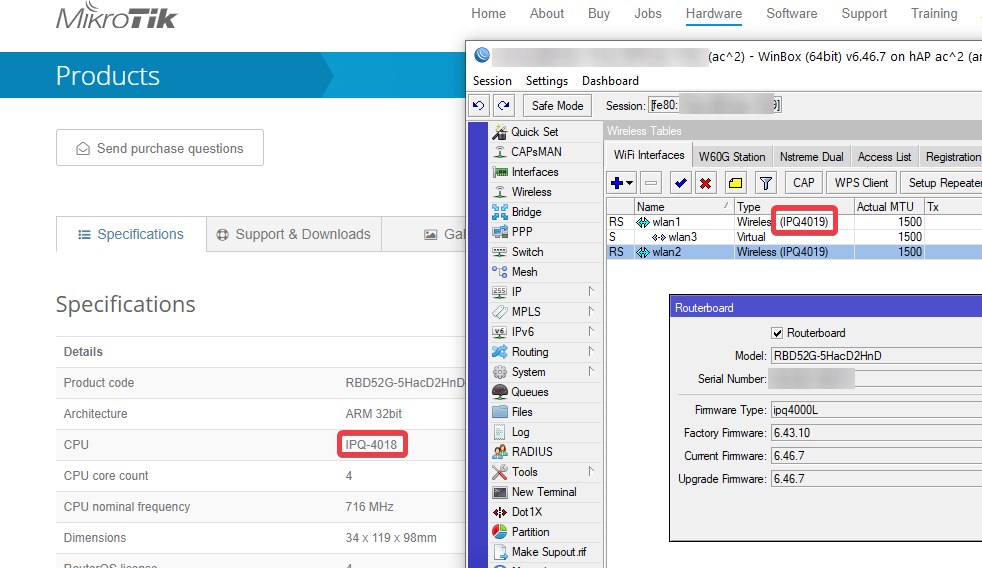Click the yellow Comment button
The height and width of the screenshot is (568, 982).
pyautogui.click(x=735, y=183)
